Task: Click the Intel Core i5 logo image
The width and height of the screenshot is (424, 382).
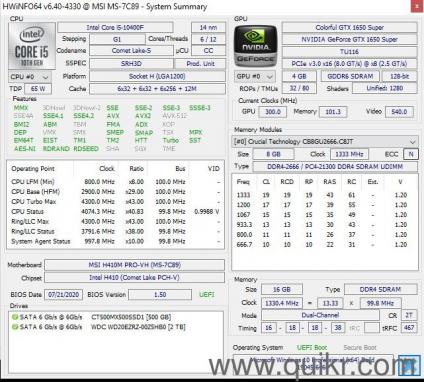Action: point(31,46)
